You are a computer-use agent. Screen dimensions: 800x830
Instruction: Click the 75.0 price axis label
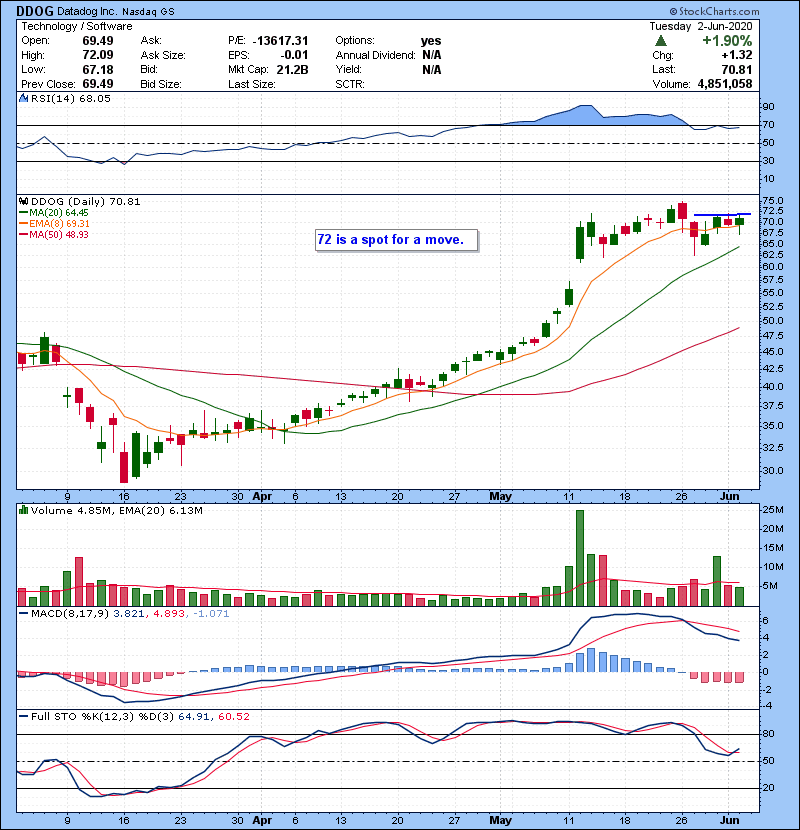coord(772,201)
